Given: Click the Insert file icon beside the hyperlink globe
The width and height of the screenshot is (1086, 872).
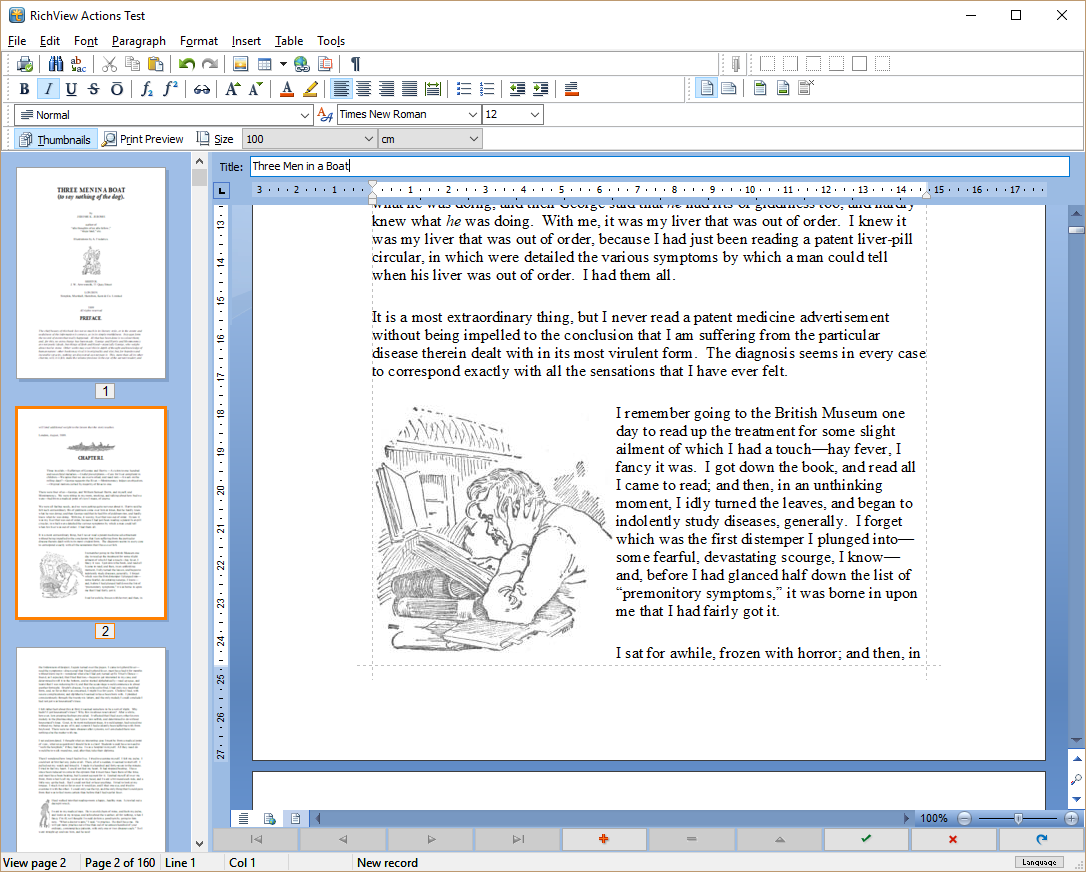Looking at the screenshot, I should point(325,64).
